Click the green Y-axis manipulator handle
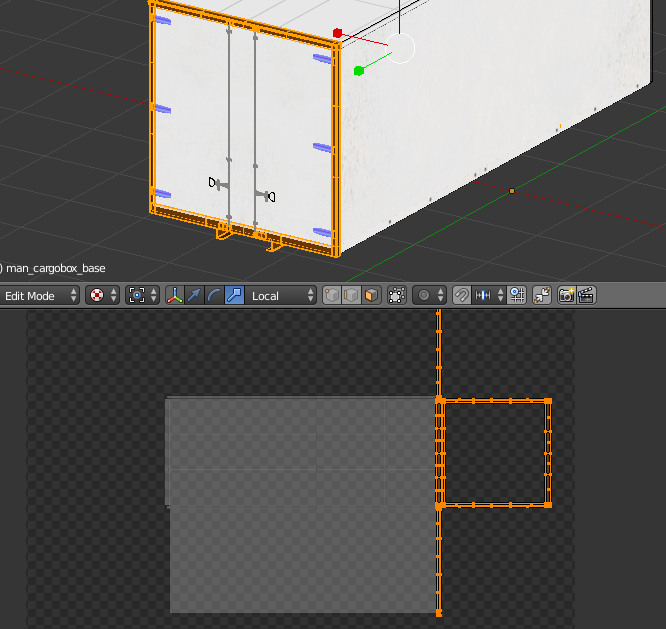The image size is (666, 629). pos(358,71)
